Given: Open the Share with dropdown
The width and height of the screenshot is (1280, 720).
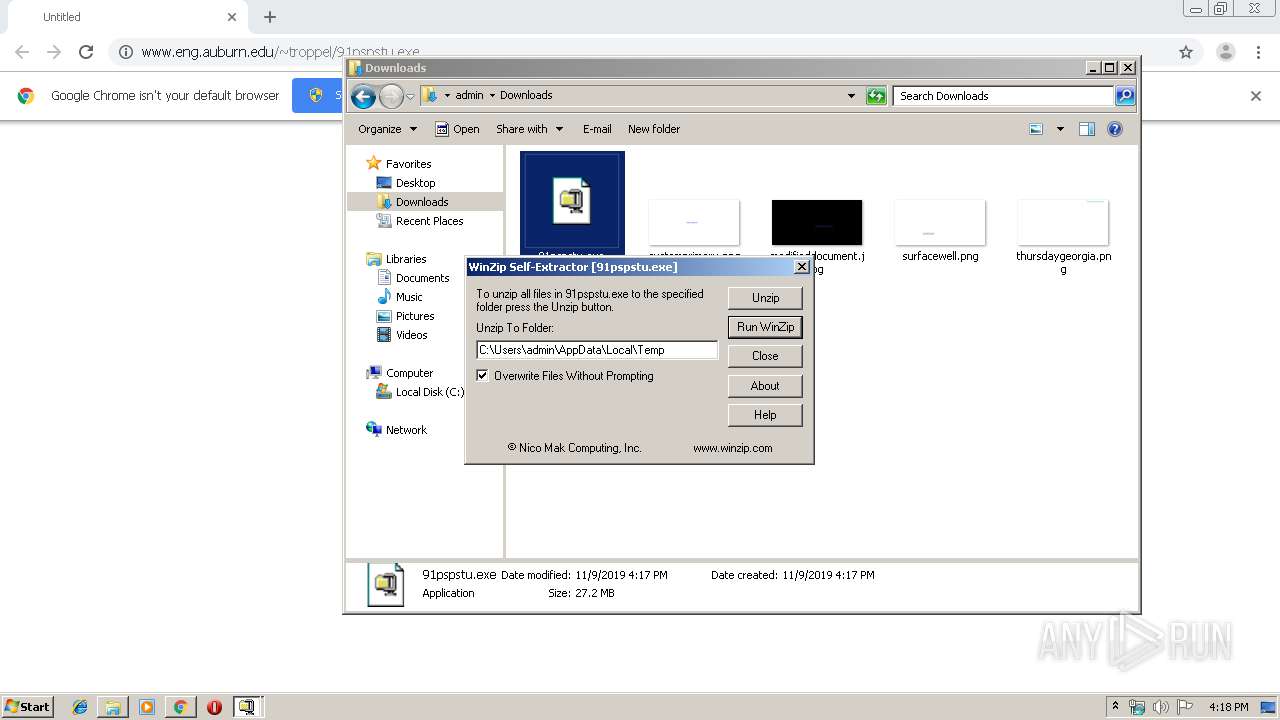Looking at the screenshot, I should click(x=529, y=129).
